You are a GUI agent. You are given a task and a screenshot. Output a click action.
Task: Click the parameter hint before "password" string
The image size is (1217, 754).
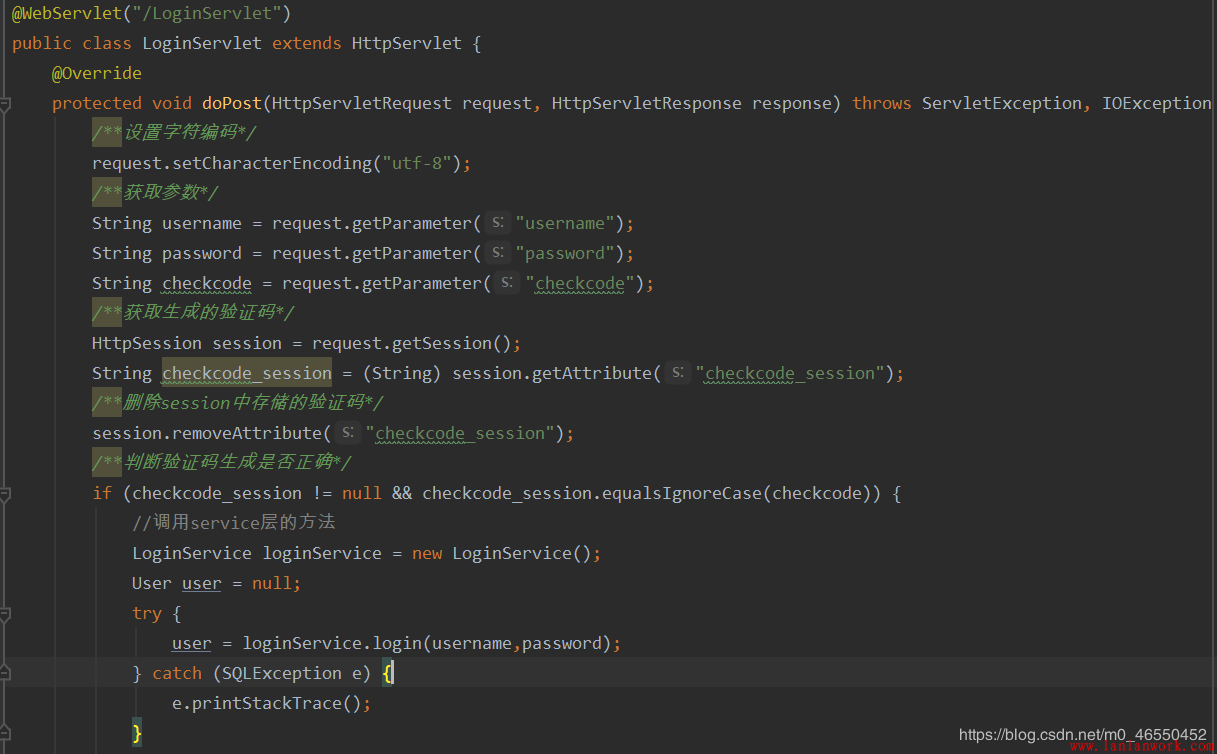[x=498, y=253]
